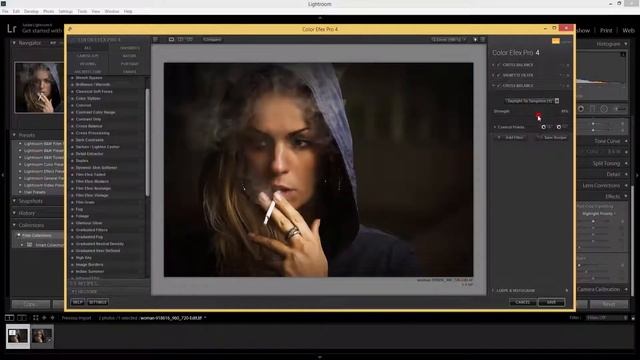Viewport: 640px width, 360px height.
Task: Show the PORTRAIT filter category
Action: (129, 64)
